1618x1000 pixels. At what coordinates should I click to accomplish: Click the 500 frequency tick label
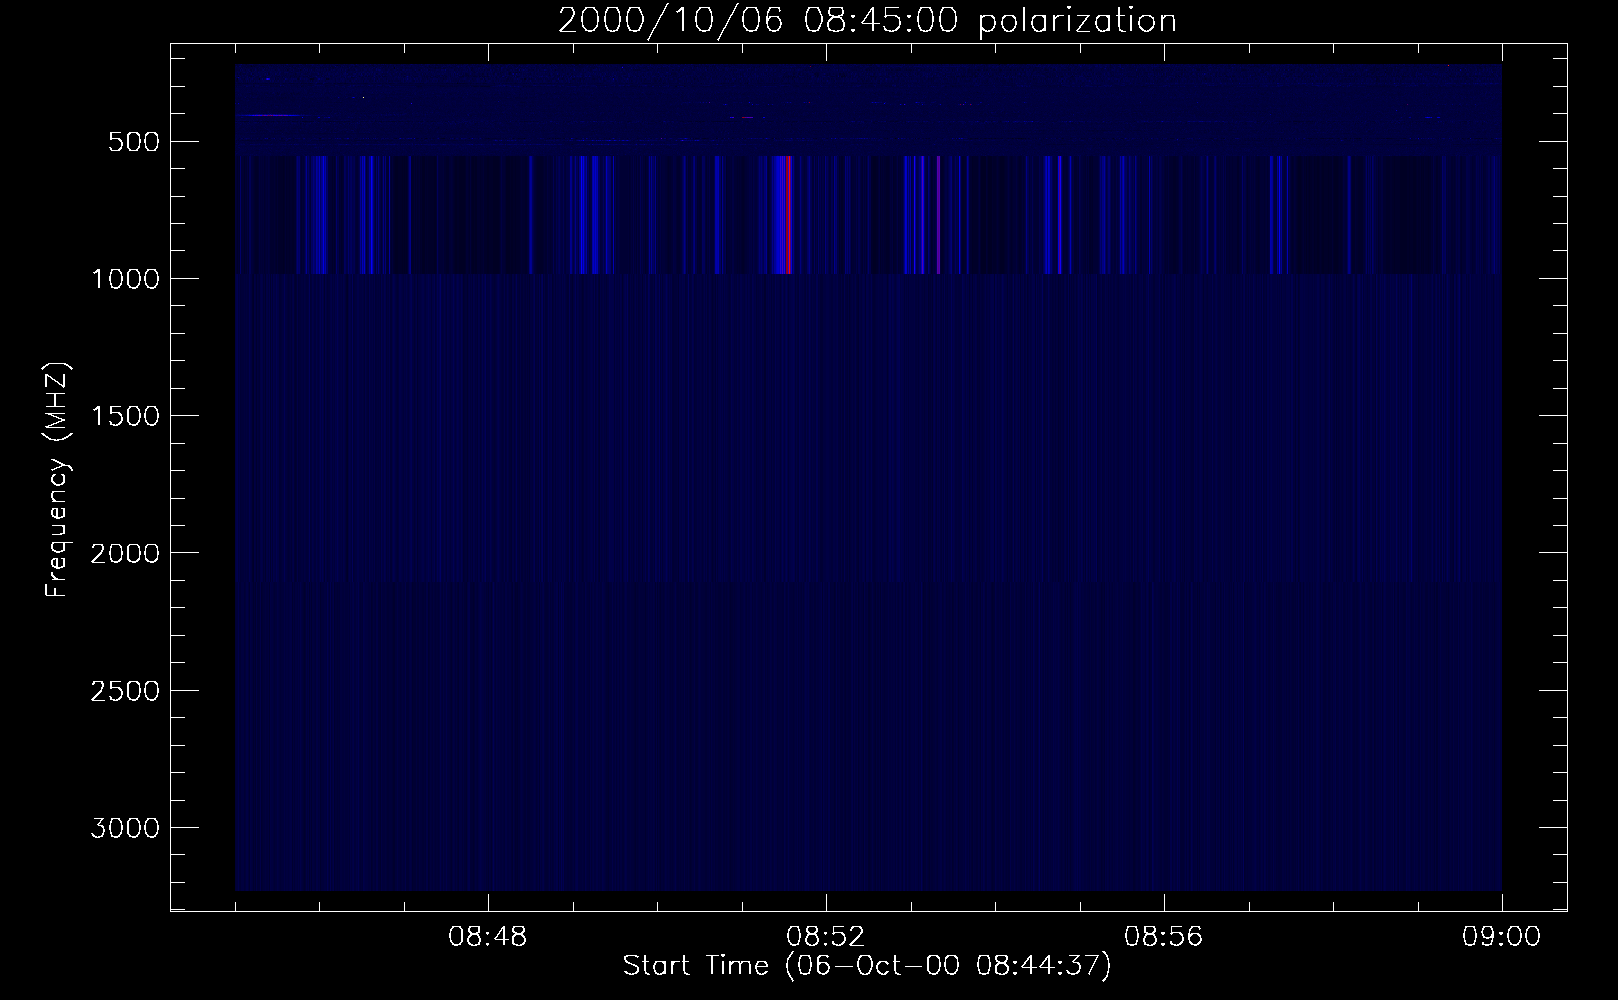pyautogui.click(x=135, y=142)
